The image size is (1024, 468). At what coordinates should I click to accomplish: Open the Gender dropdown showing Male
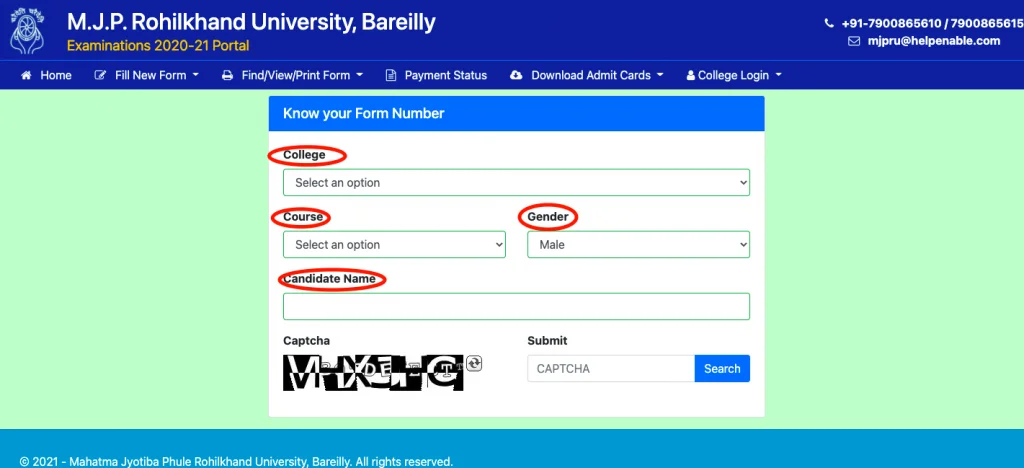(x=638, y=245)
